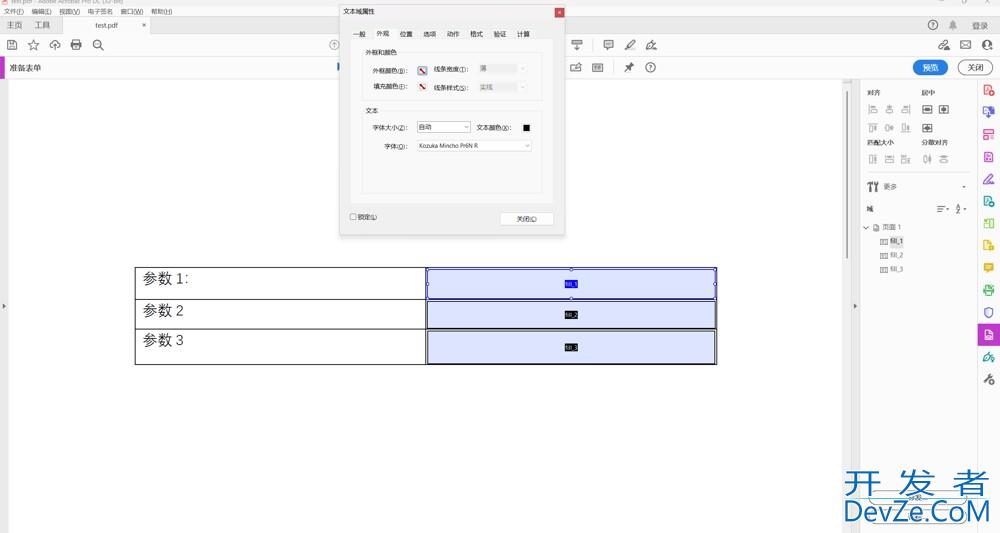Click the notification bell icon
Screen dimensions: 1000x533
click(x=953, y=25)
